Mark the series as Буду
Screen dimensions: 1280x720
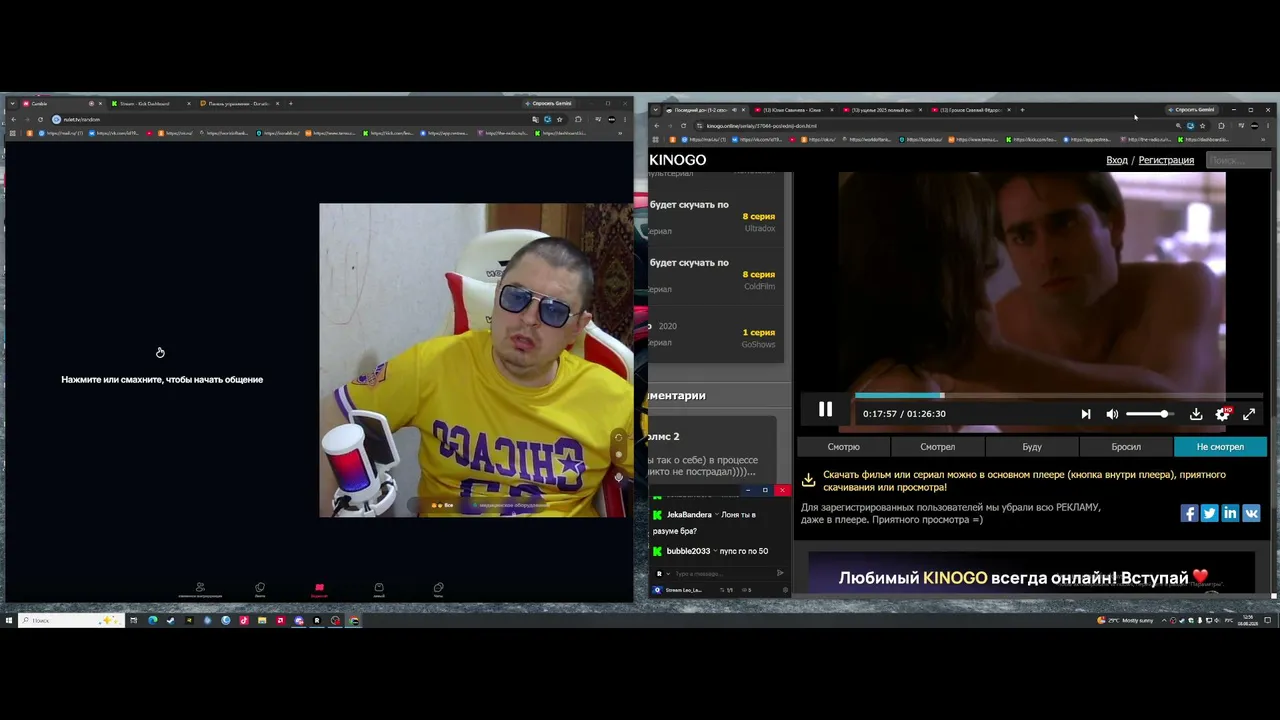click(x=1032, y=447)
